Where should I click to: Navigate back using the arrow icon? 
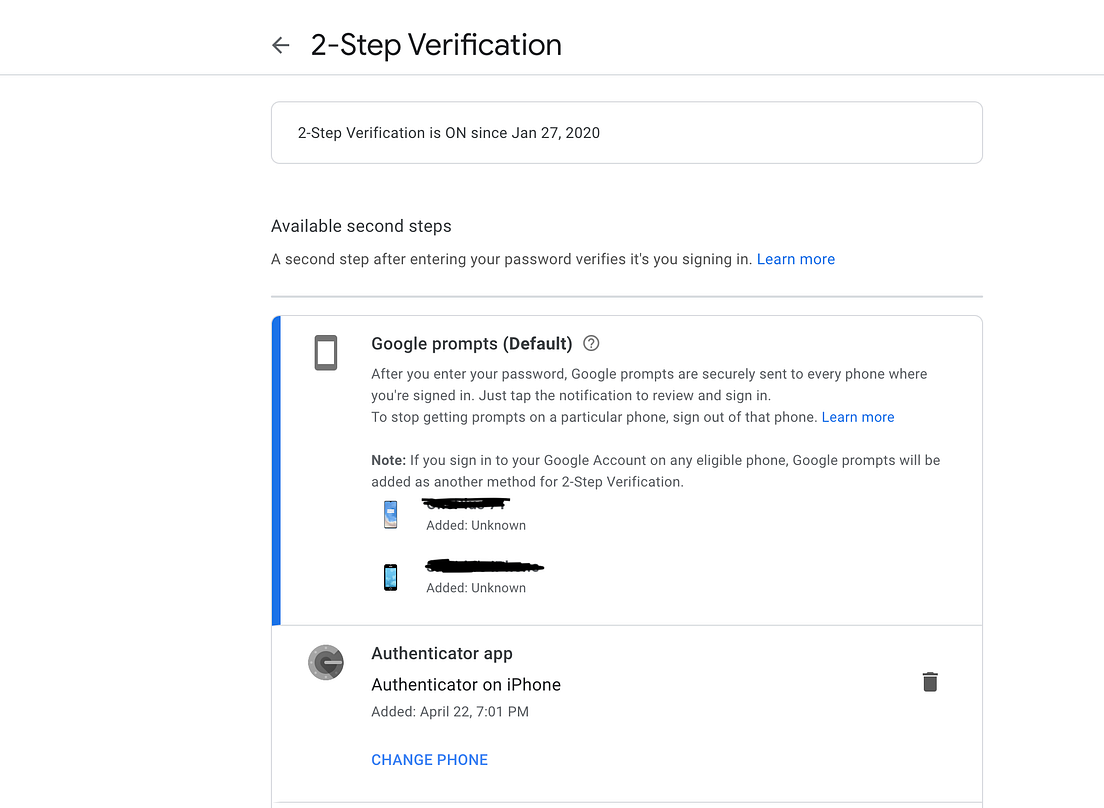tap(280, 45)
